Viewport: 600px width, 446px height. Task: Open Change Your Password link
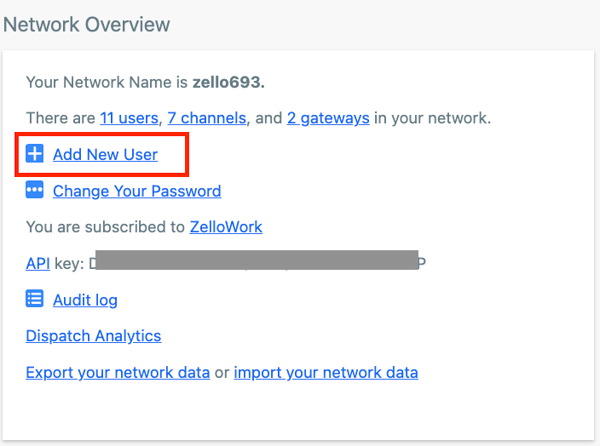(x=137, y=191)
